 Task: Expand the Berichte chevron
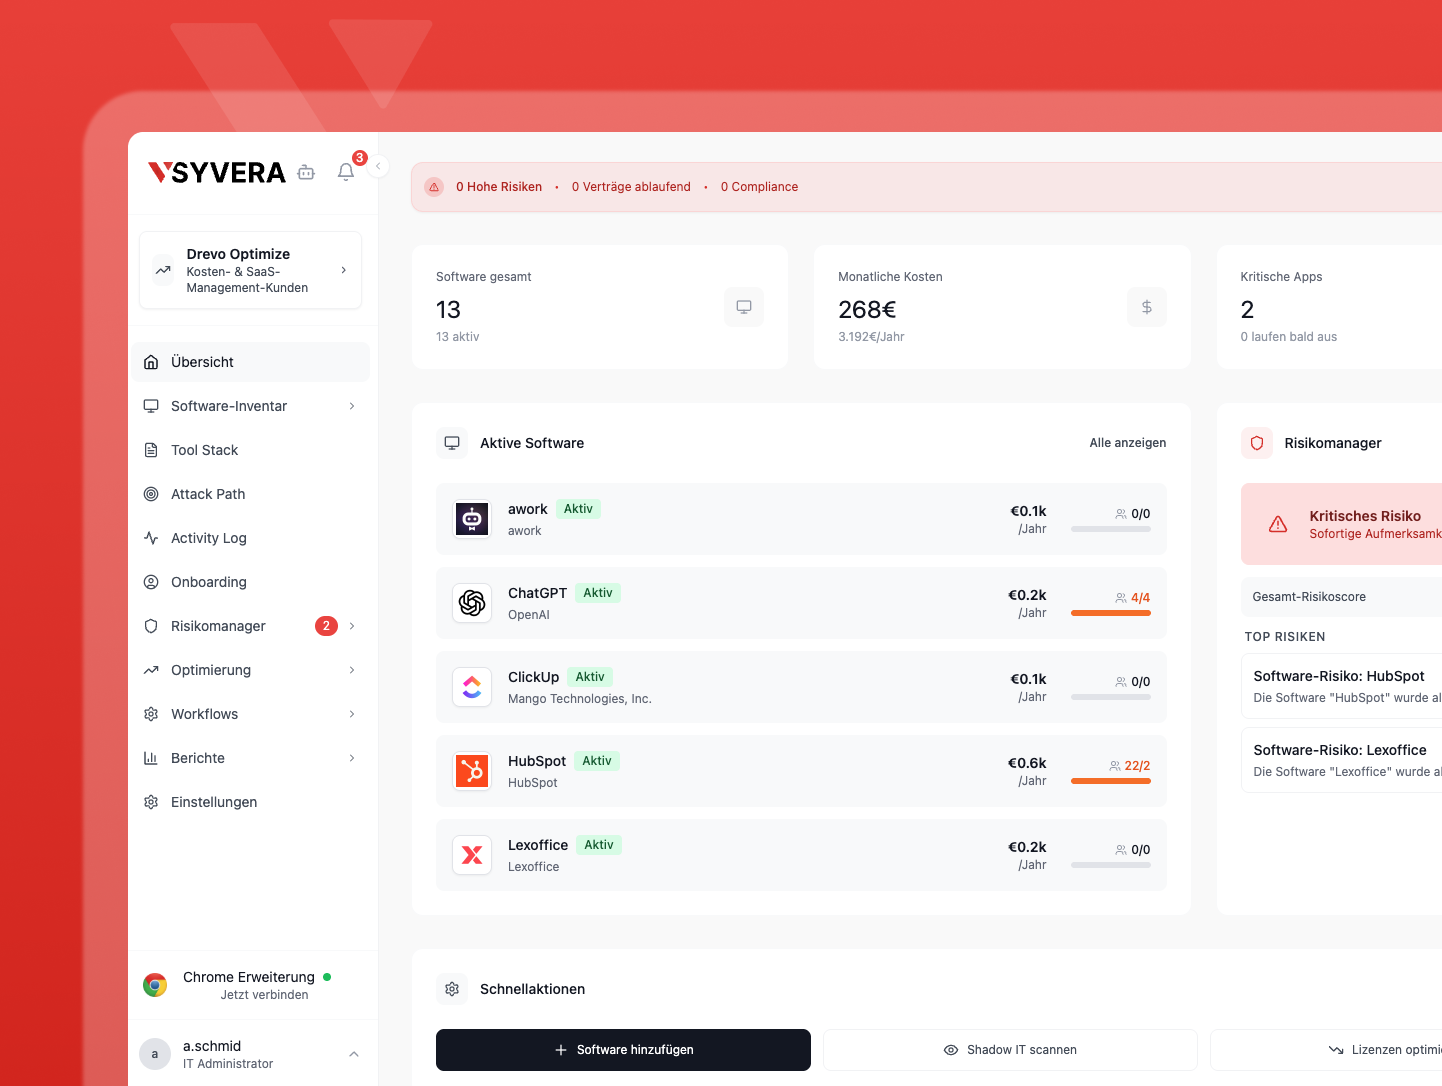point(352,758)
